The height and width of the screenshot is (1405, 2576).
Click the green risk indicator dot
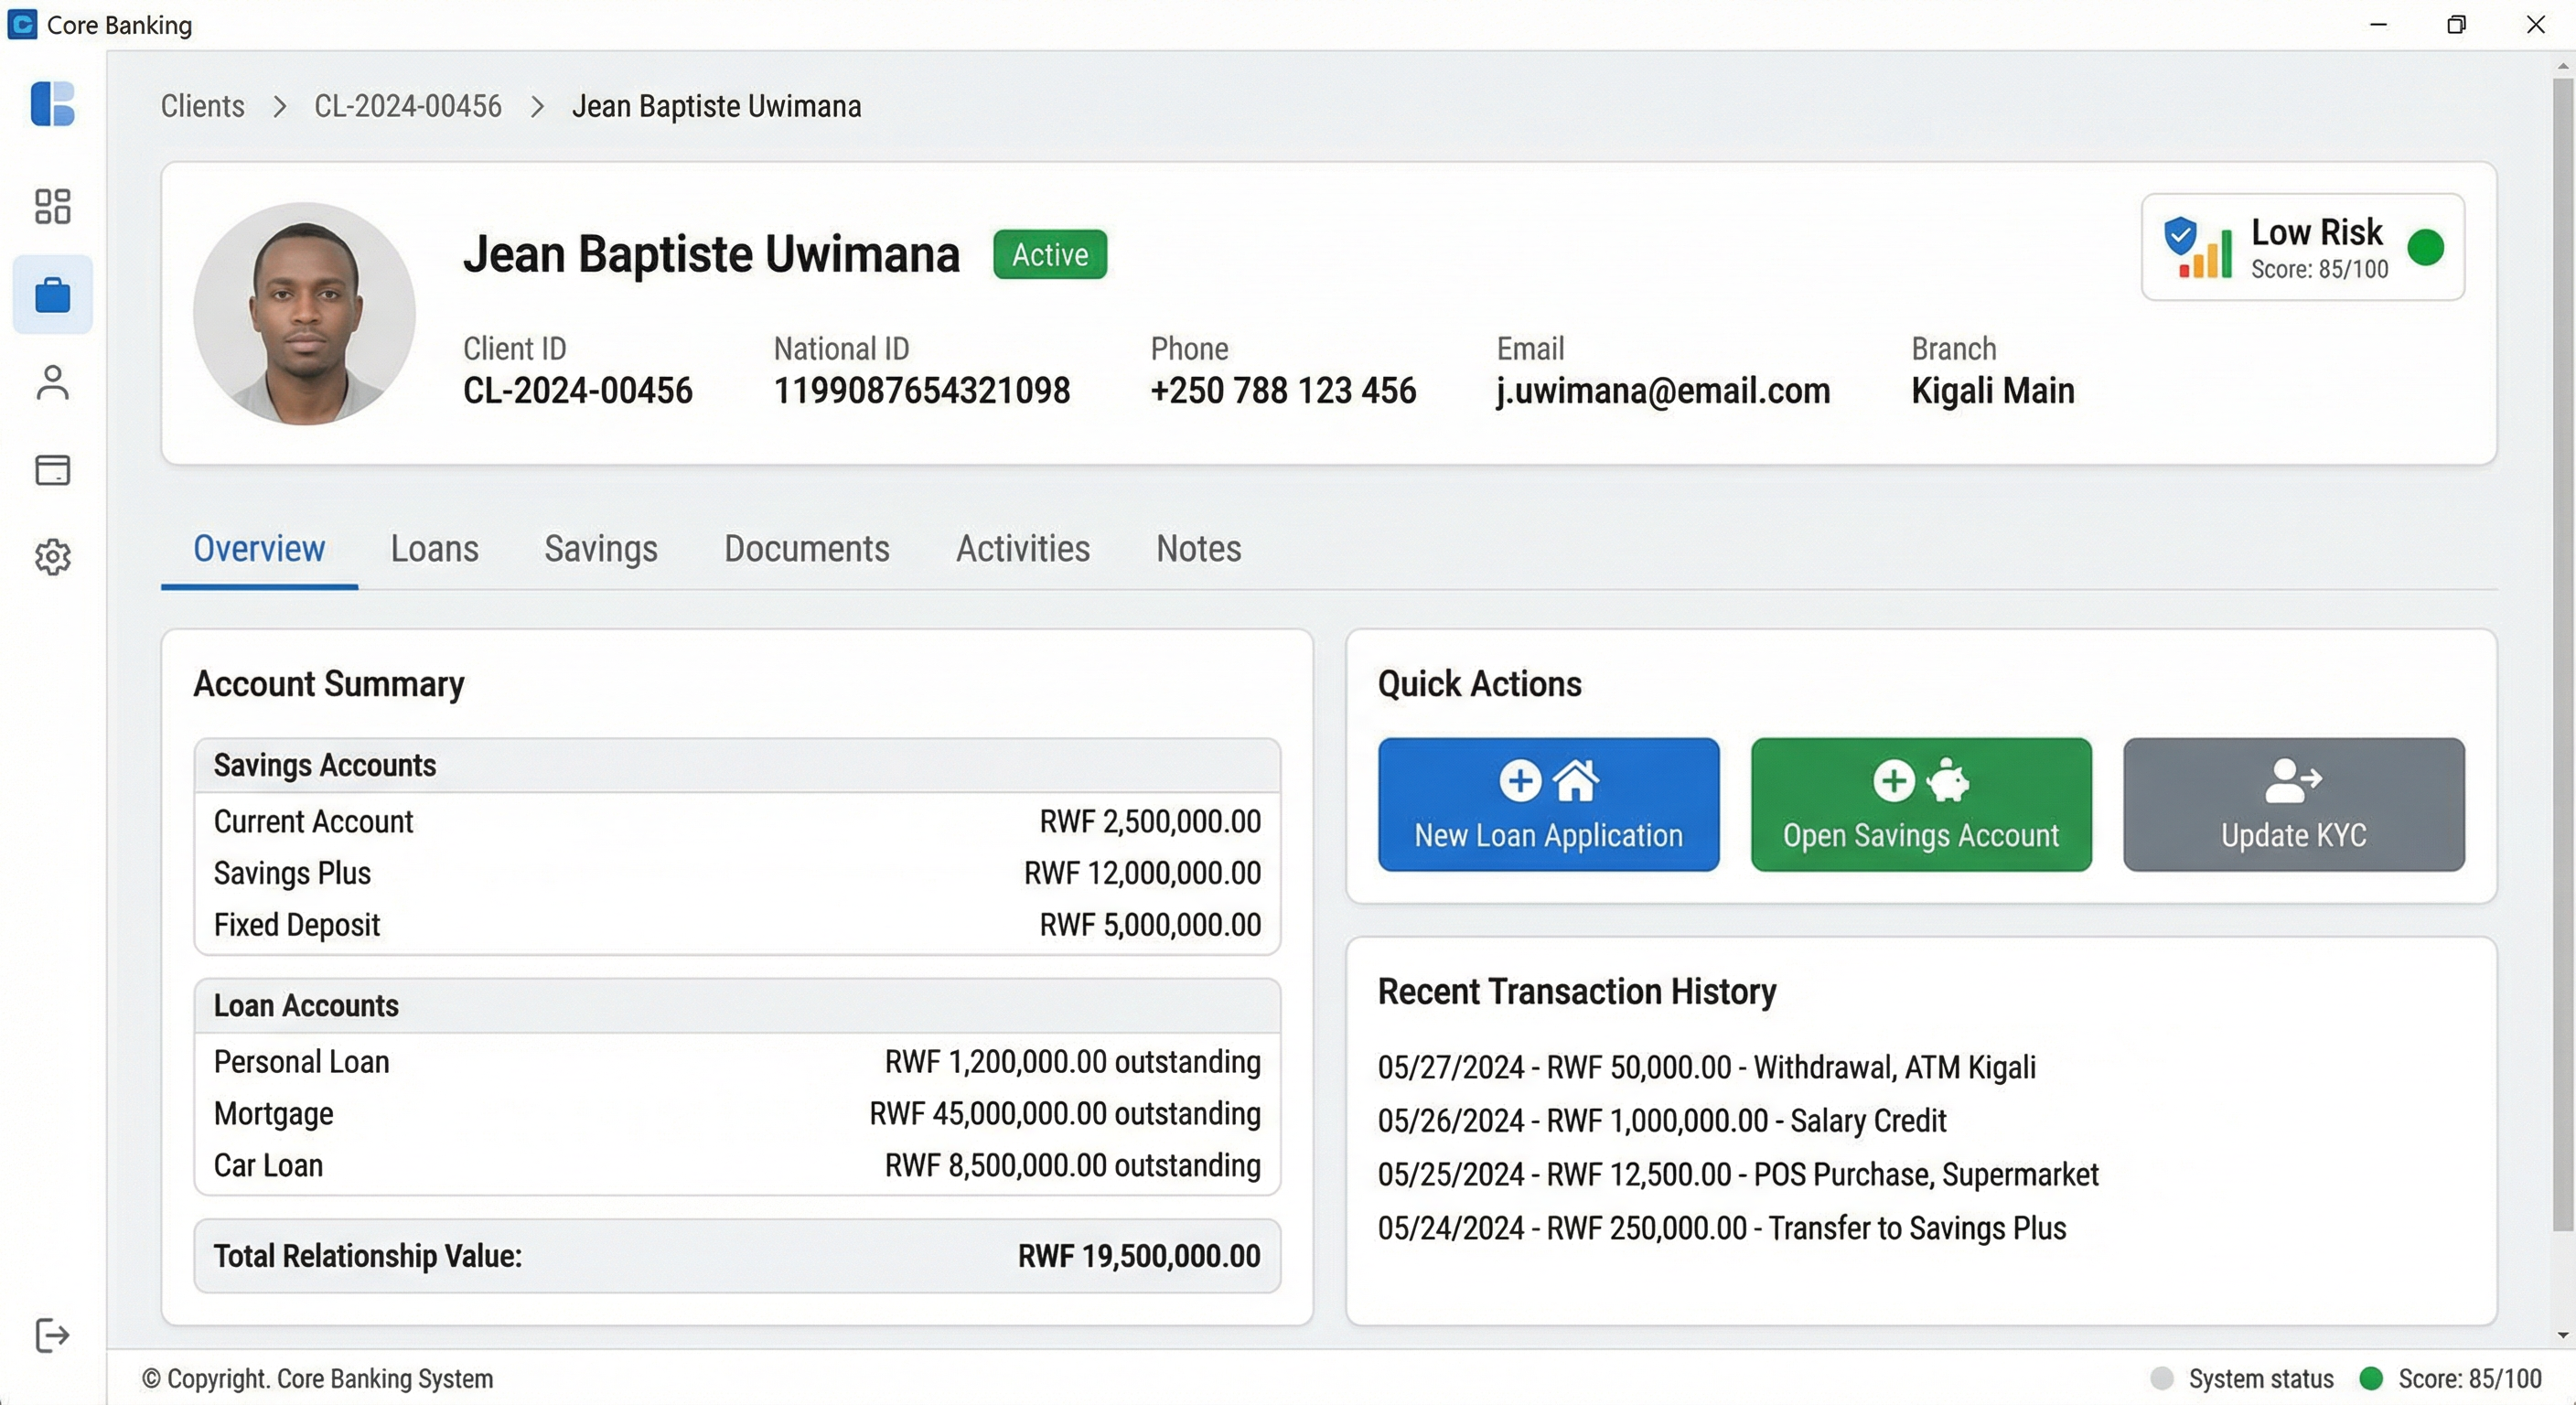pos(2425,247)
